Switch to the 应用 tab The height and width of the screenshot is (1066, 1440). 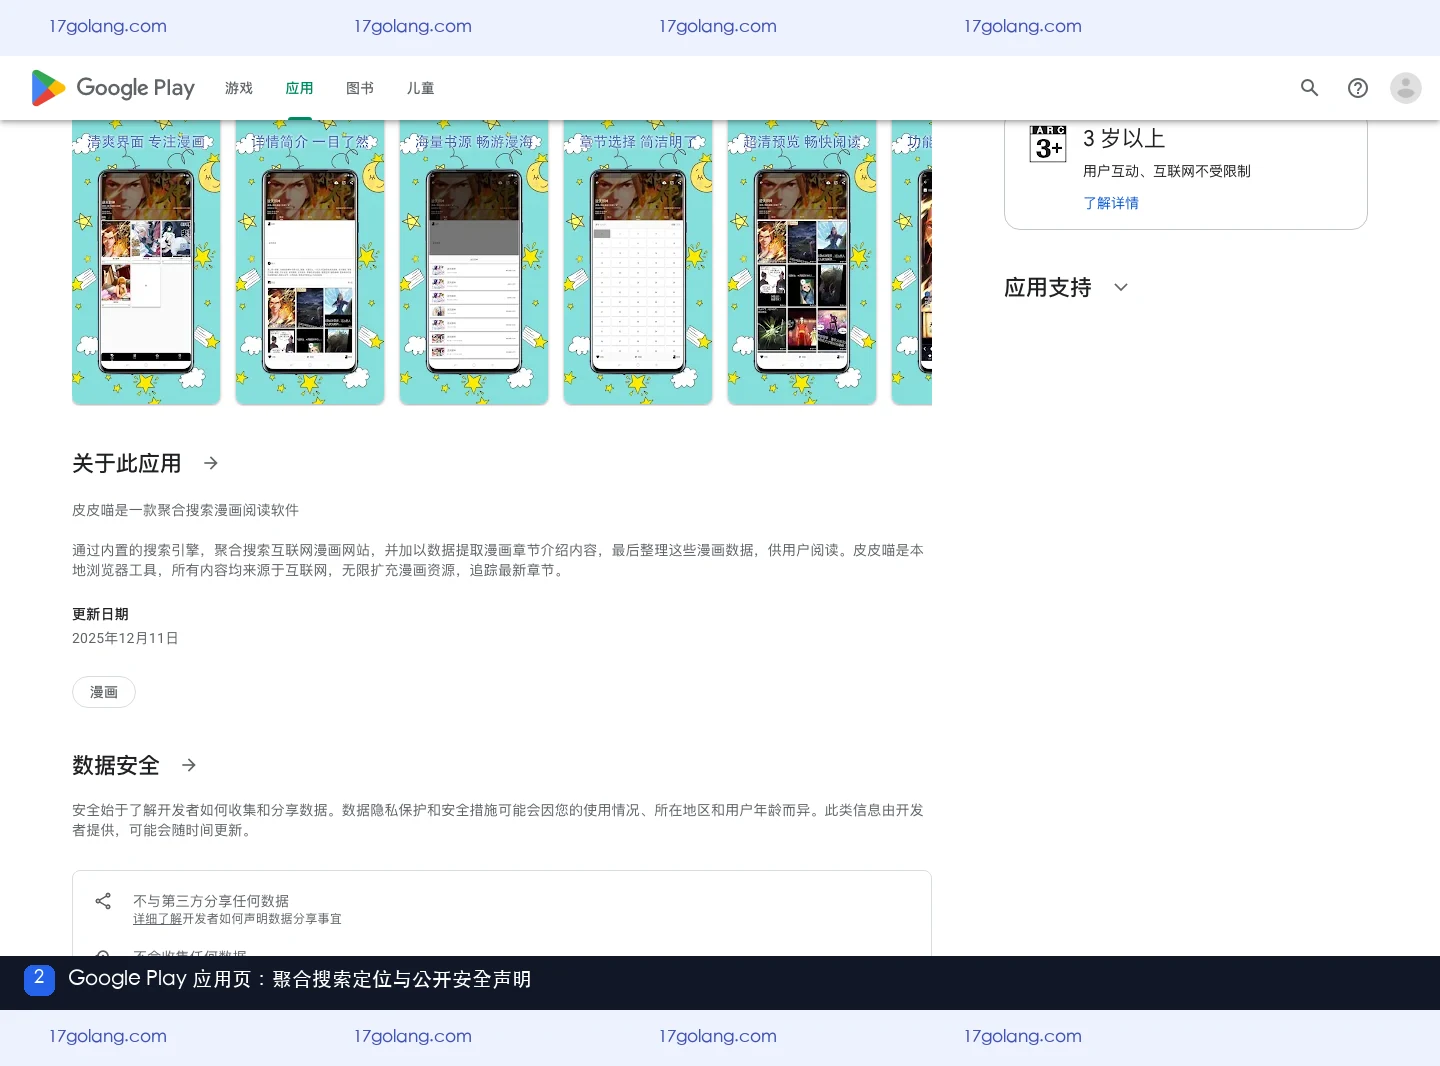point(299,88)
